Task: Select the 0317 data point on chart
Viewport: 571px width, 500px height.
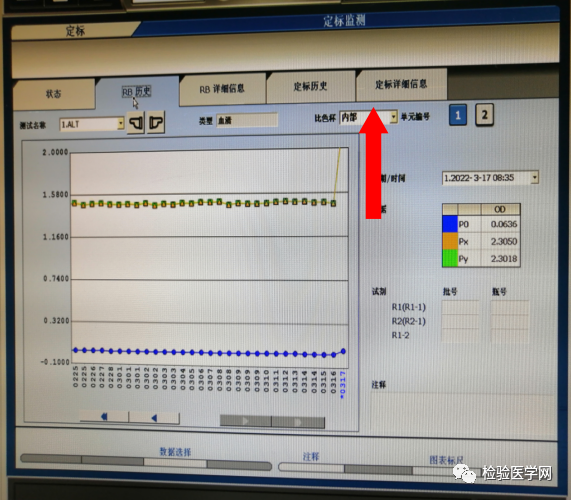Action: click(x=343, y=351)
